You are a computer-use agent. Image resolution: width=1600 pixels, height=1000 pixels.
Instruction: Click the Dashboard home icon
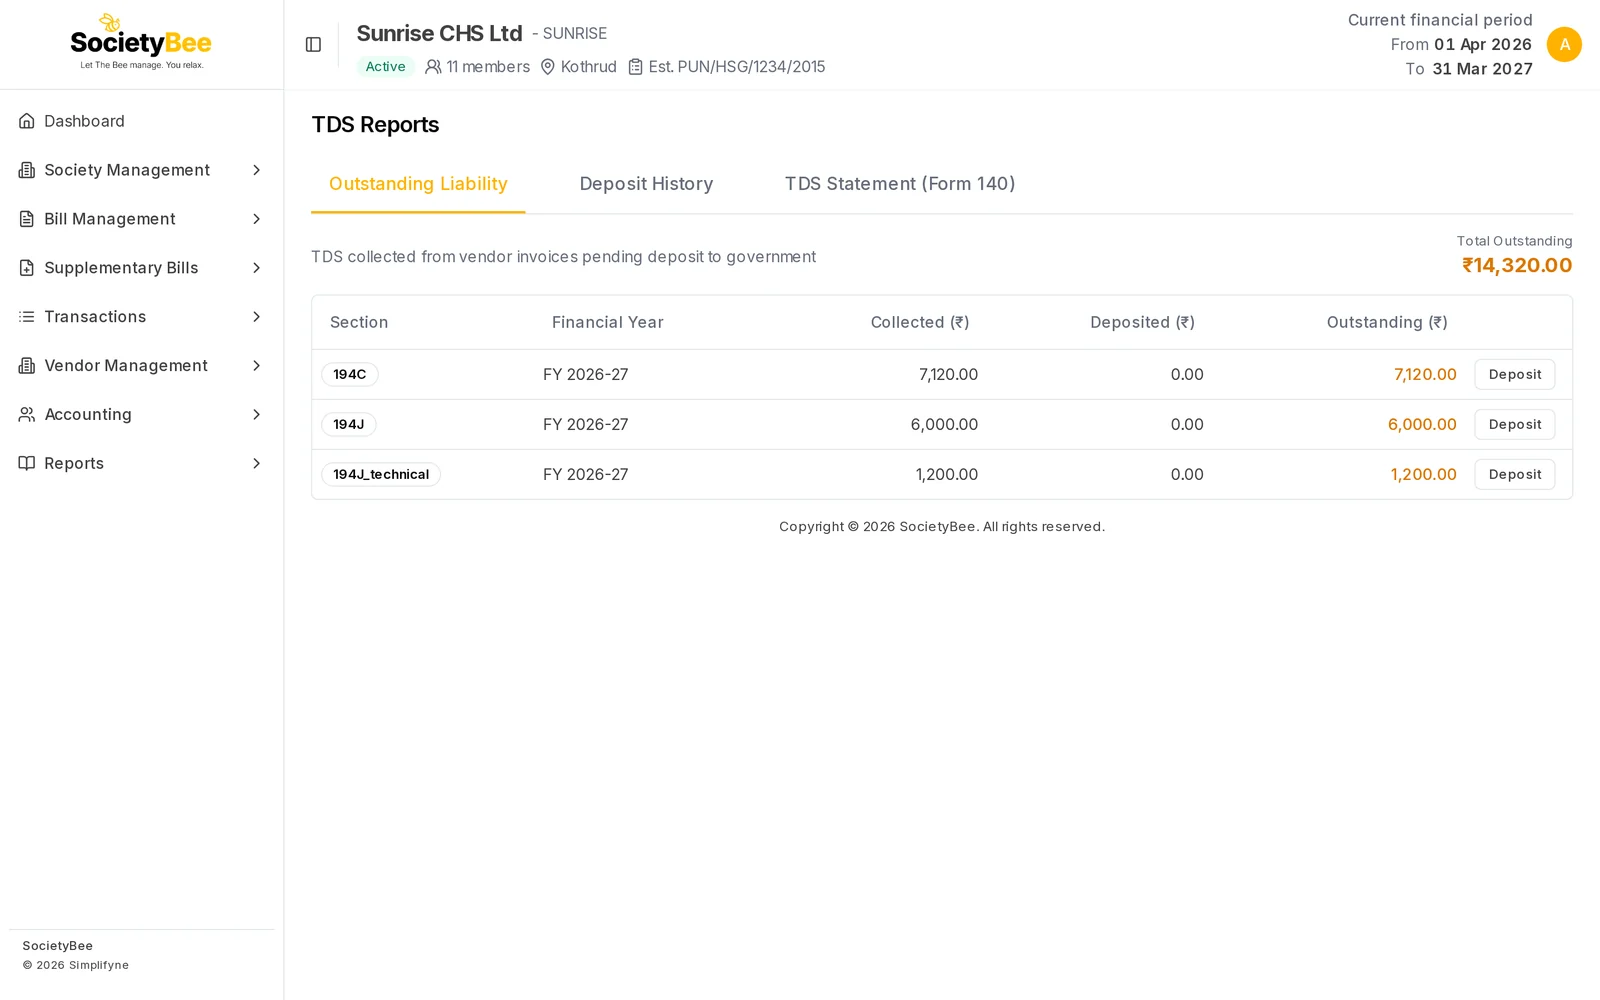[x=27, y=121]
